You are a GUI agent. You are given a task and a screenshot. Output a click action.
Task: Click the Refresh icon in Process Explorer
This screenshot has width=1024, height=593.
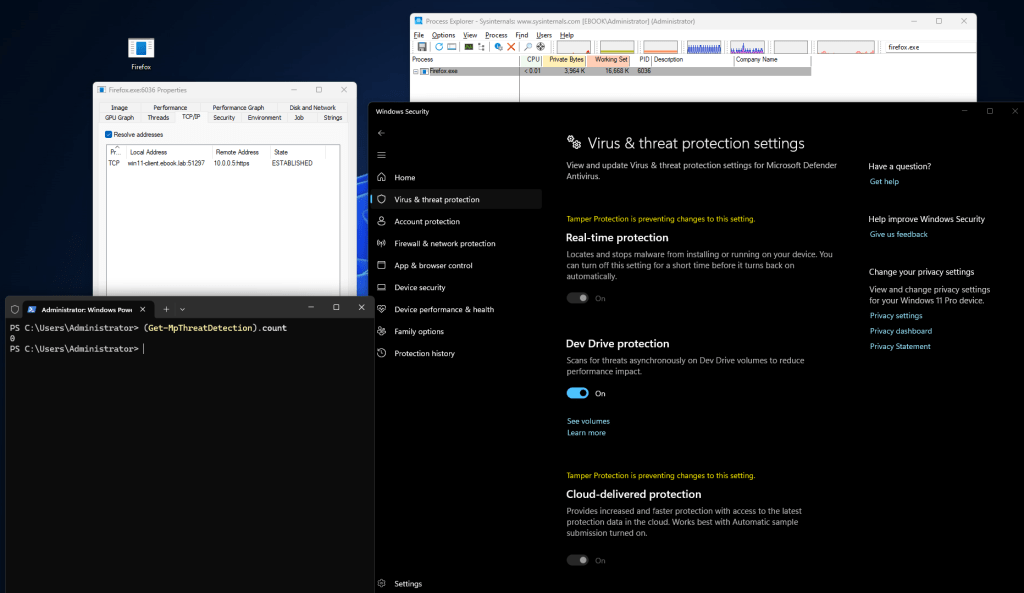point(438,47)
